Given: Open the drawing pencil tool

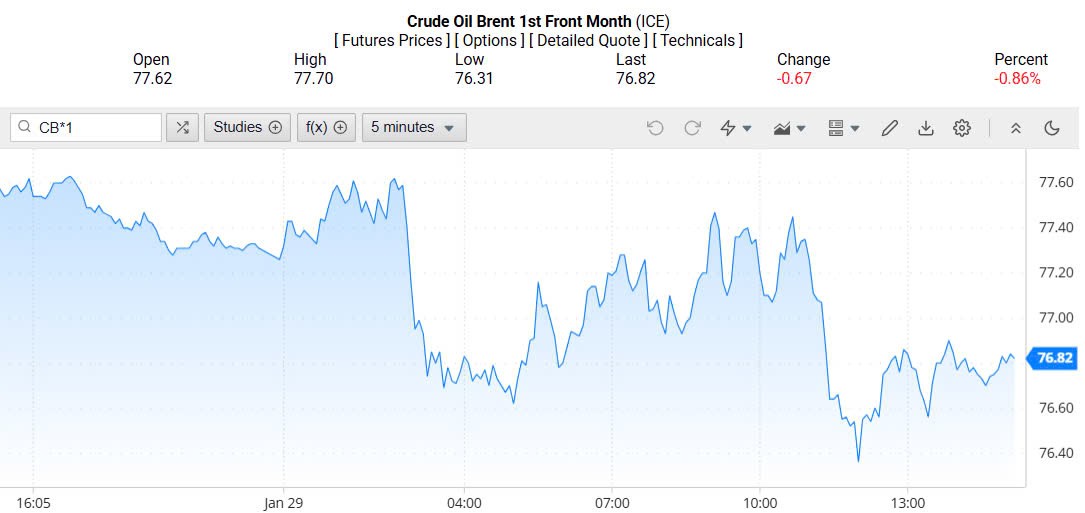Looking at the screenshot, I should (889, 128).
